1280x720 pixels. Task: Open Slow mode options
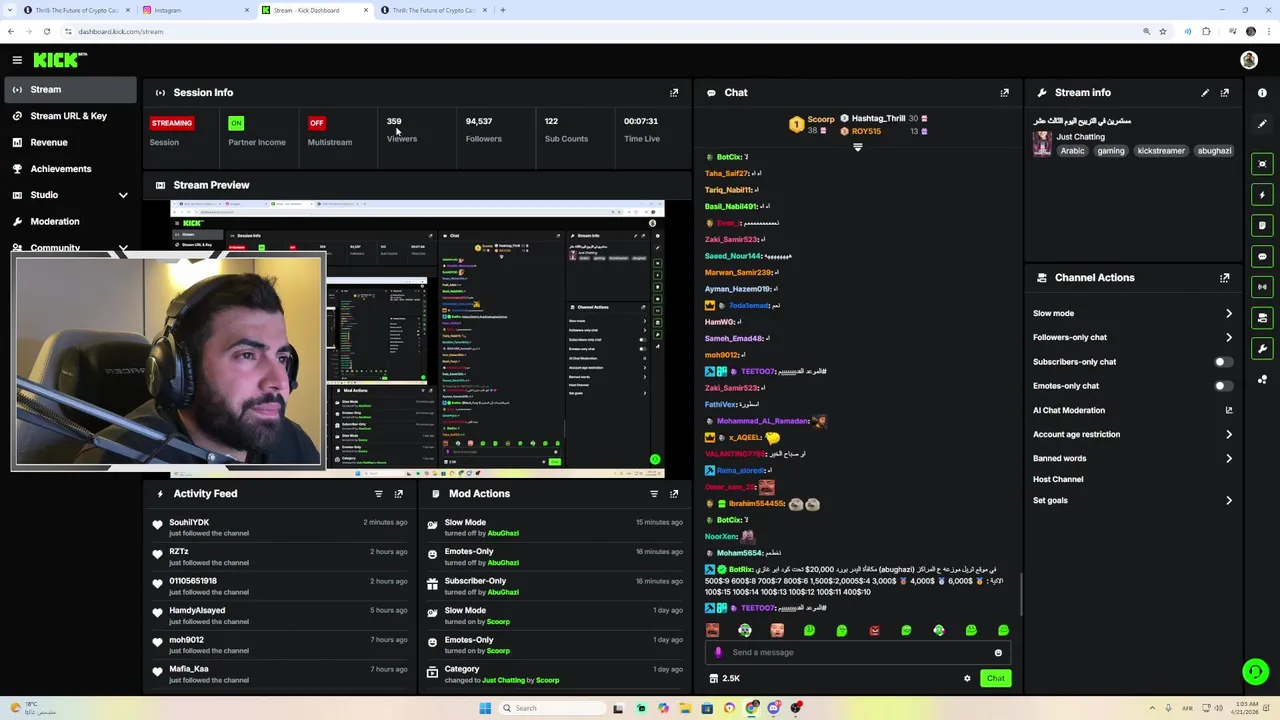1132,314
